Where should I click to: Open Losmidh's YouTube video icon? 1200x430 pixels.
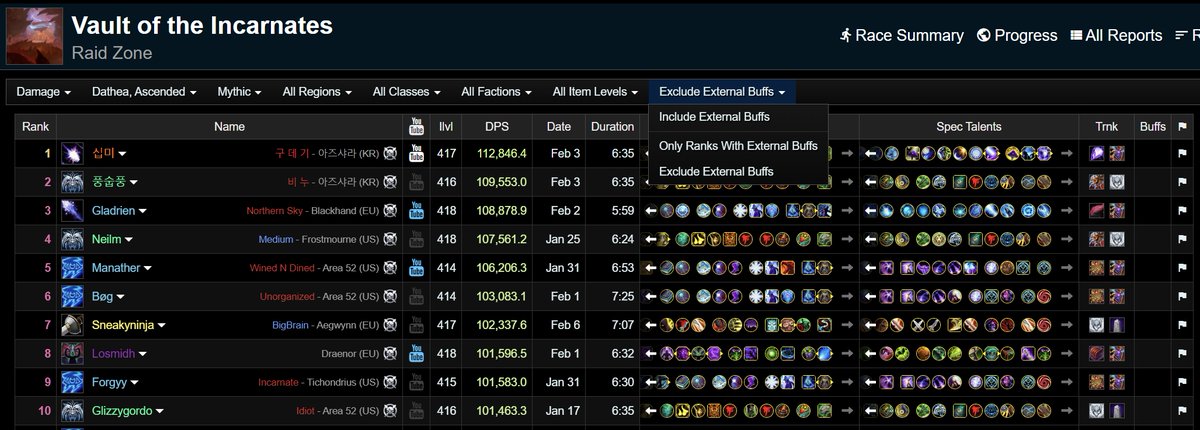point(417,354)
